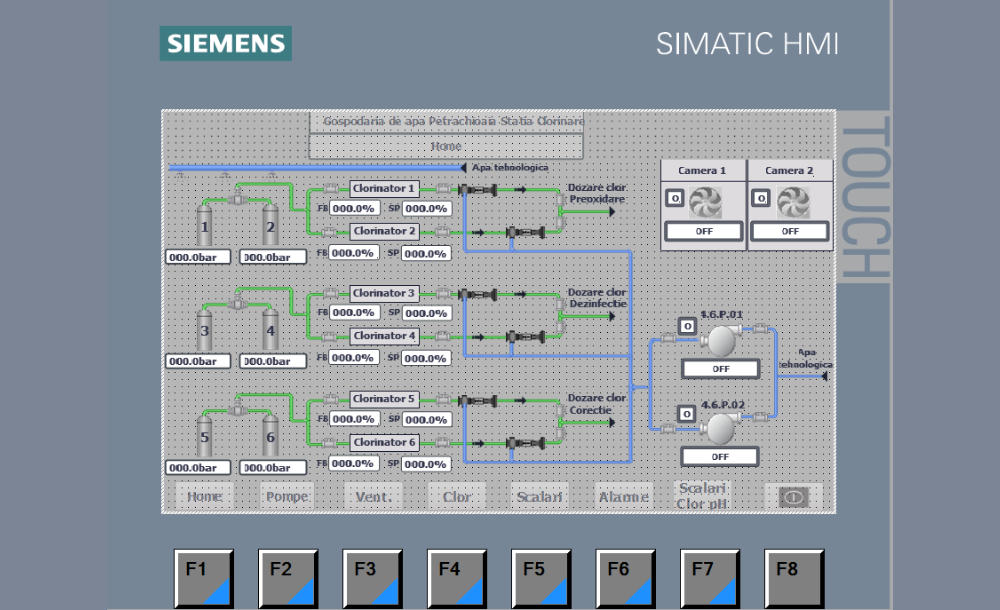Toggle the 4.6.P.02 pump O switch
This screenshot has width=1000, height=610.
tap(686, 414)
